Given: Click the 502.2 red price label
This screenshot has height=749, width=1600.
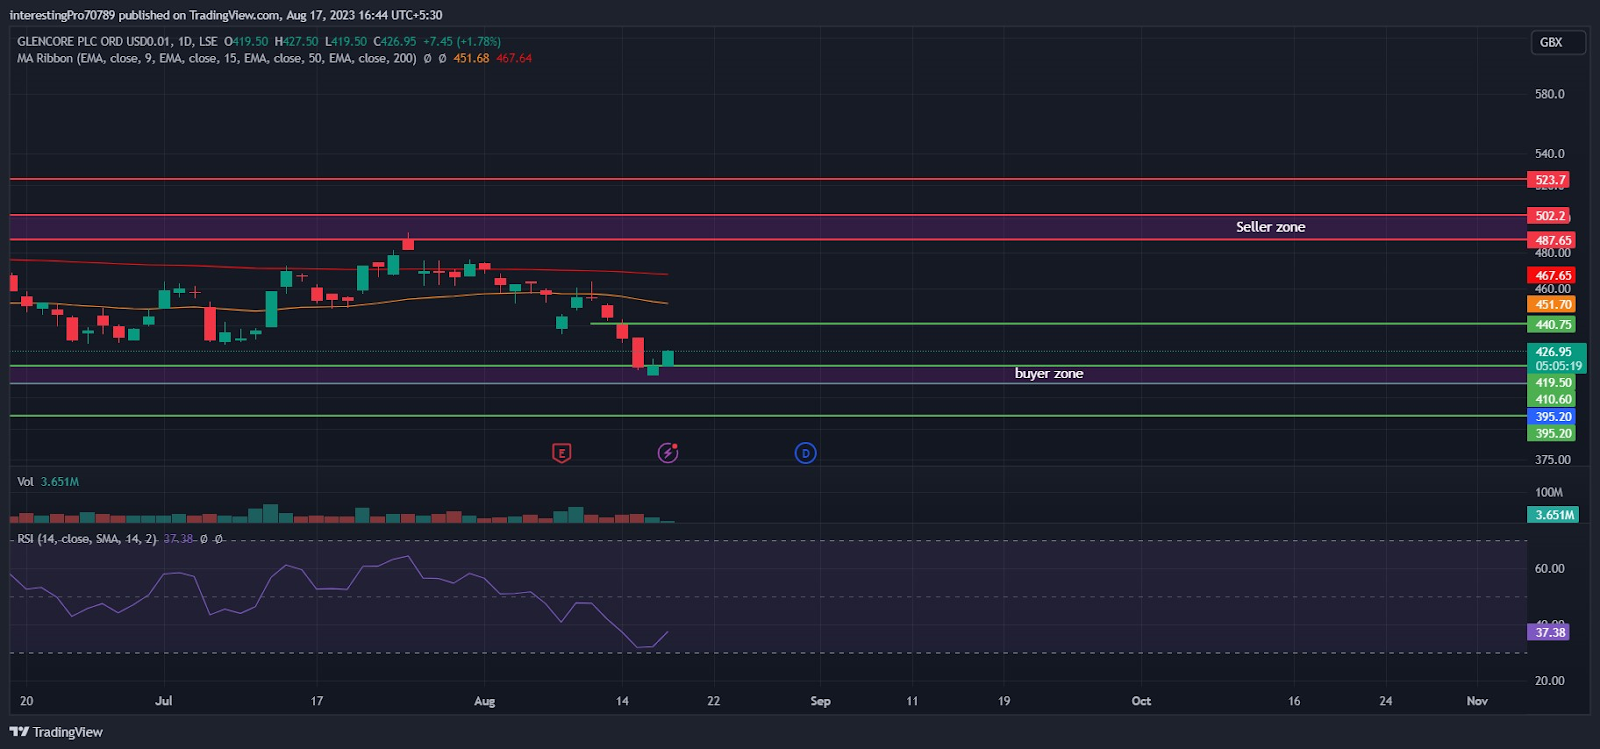Looking at the screenshot, I should pos(1549,216).
